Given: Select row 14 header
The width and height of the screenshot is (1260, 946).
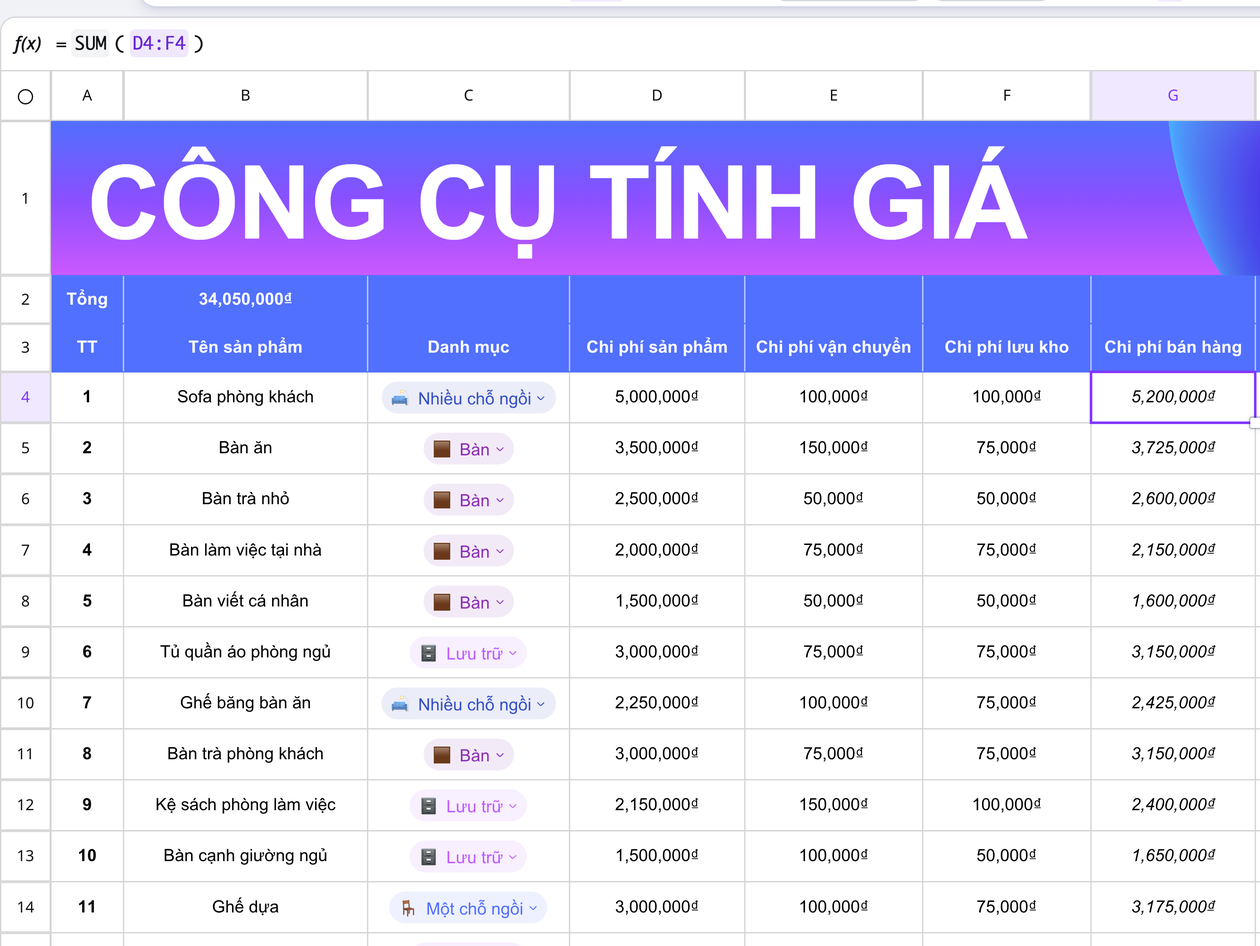Looking at the screenshot, I should click(25, 907).
